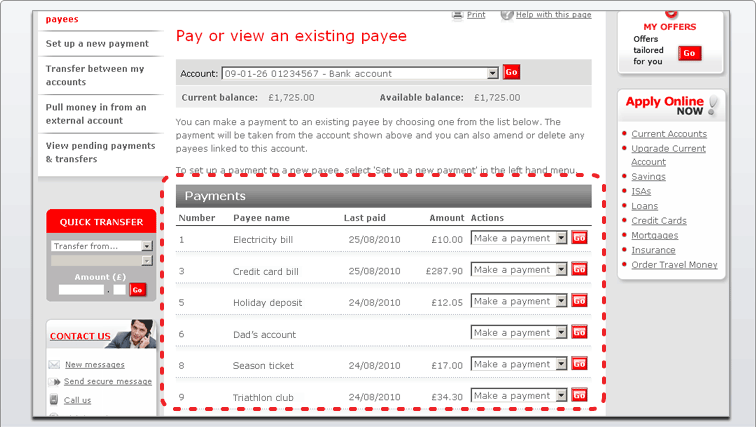This screenshot has width=756, height=427.
Task: Click the Print icon at top
Action: point(458,15)
